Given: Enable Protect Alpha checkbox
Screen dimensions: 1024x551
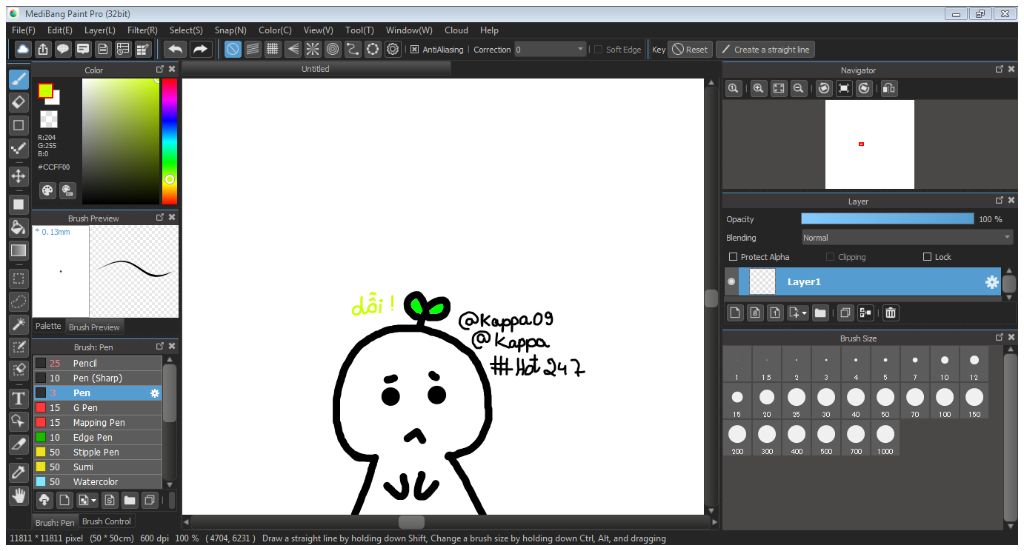Looking at the screenshot, I should pyautogui.click(x=733, y=257).
